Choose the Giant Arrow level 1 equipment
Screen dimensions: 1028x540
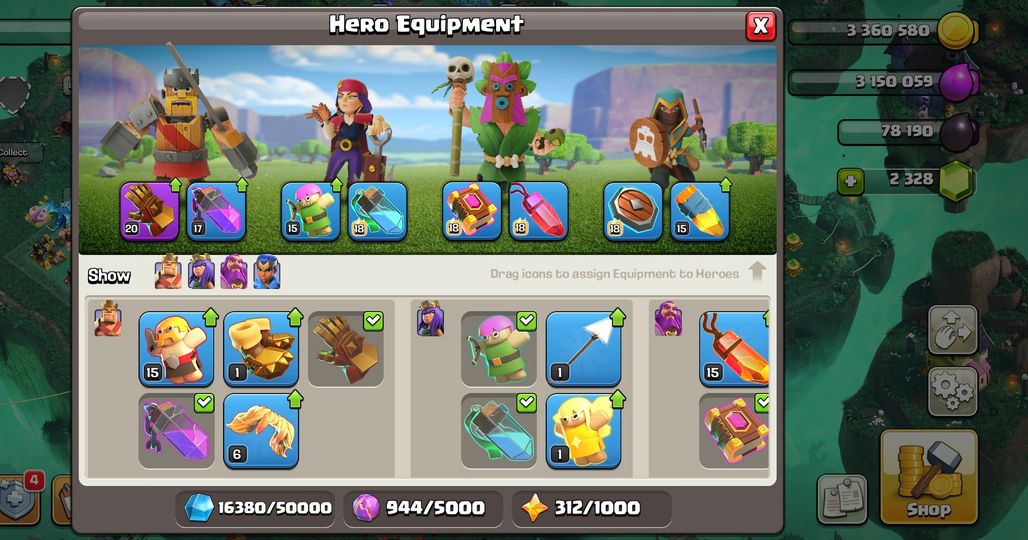click(583, 349)
